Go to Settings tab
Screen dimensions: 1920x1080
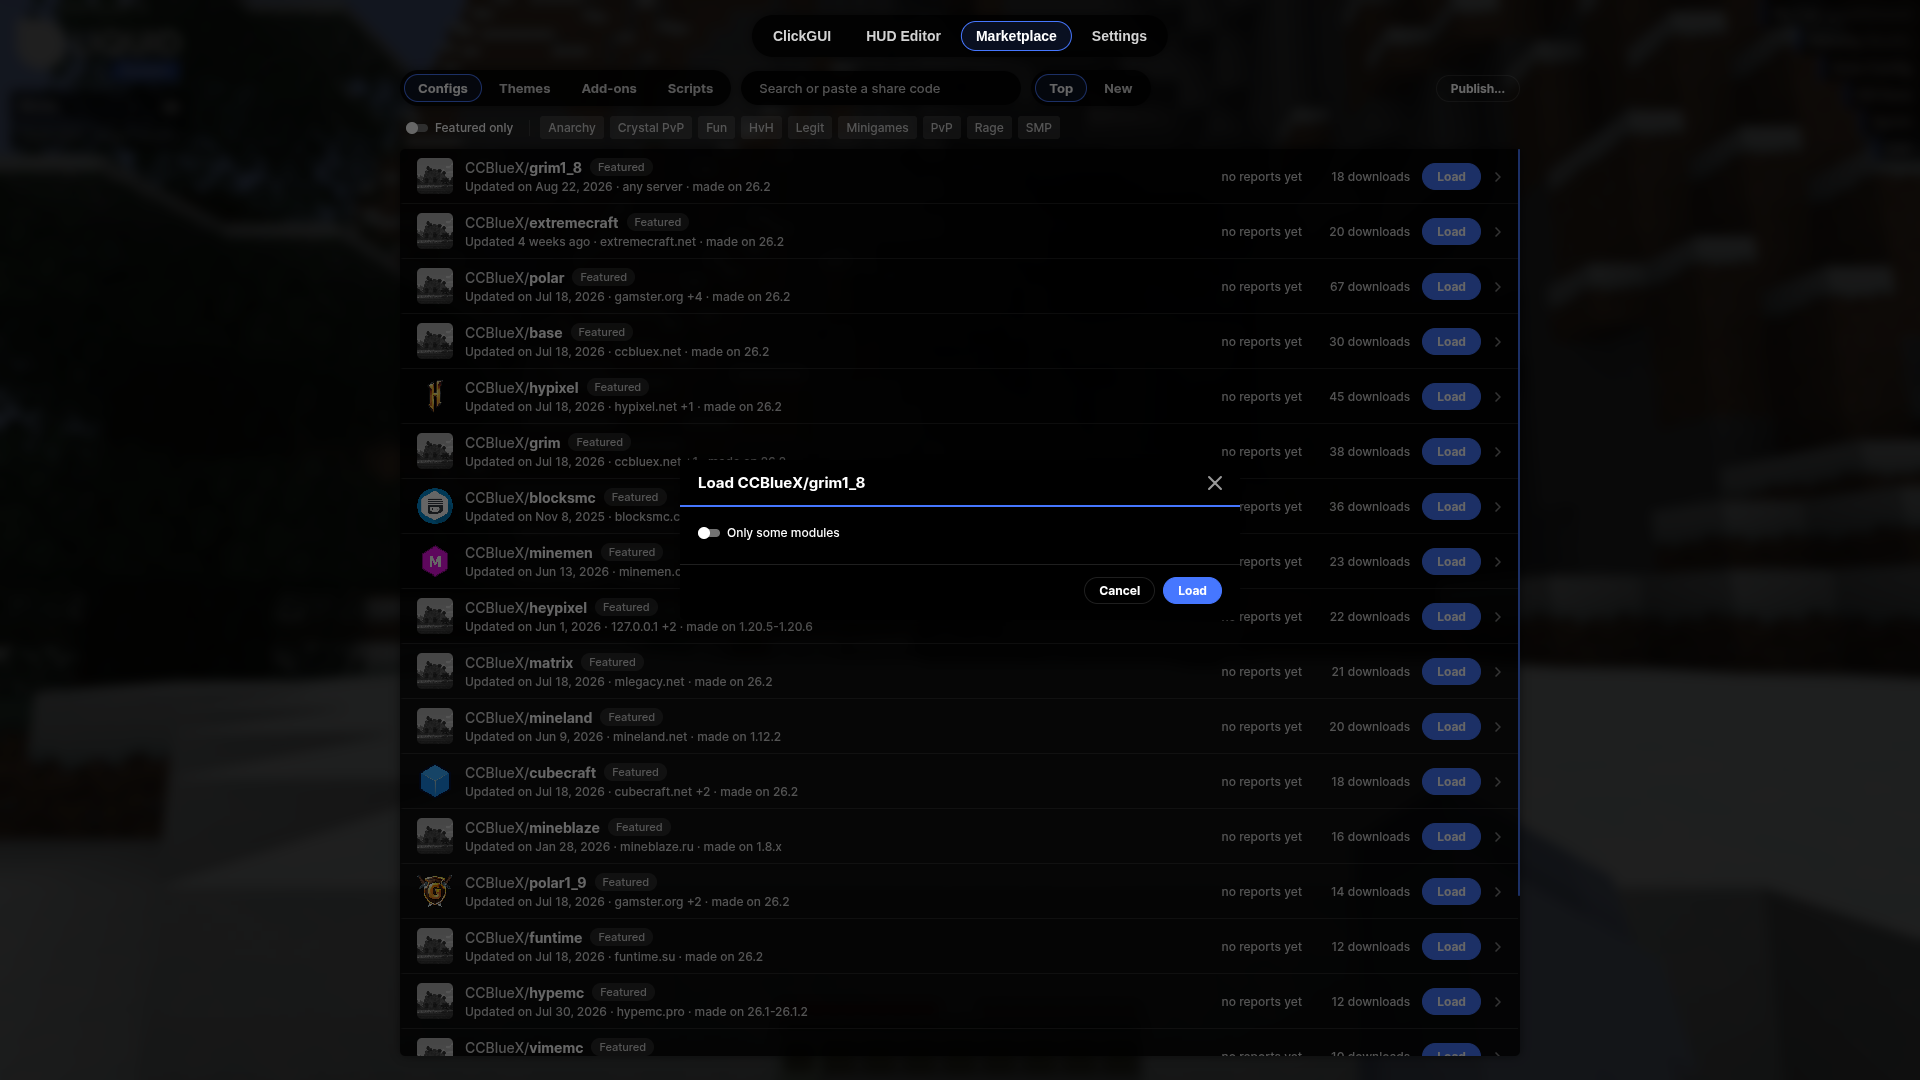point(1119,36)
